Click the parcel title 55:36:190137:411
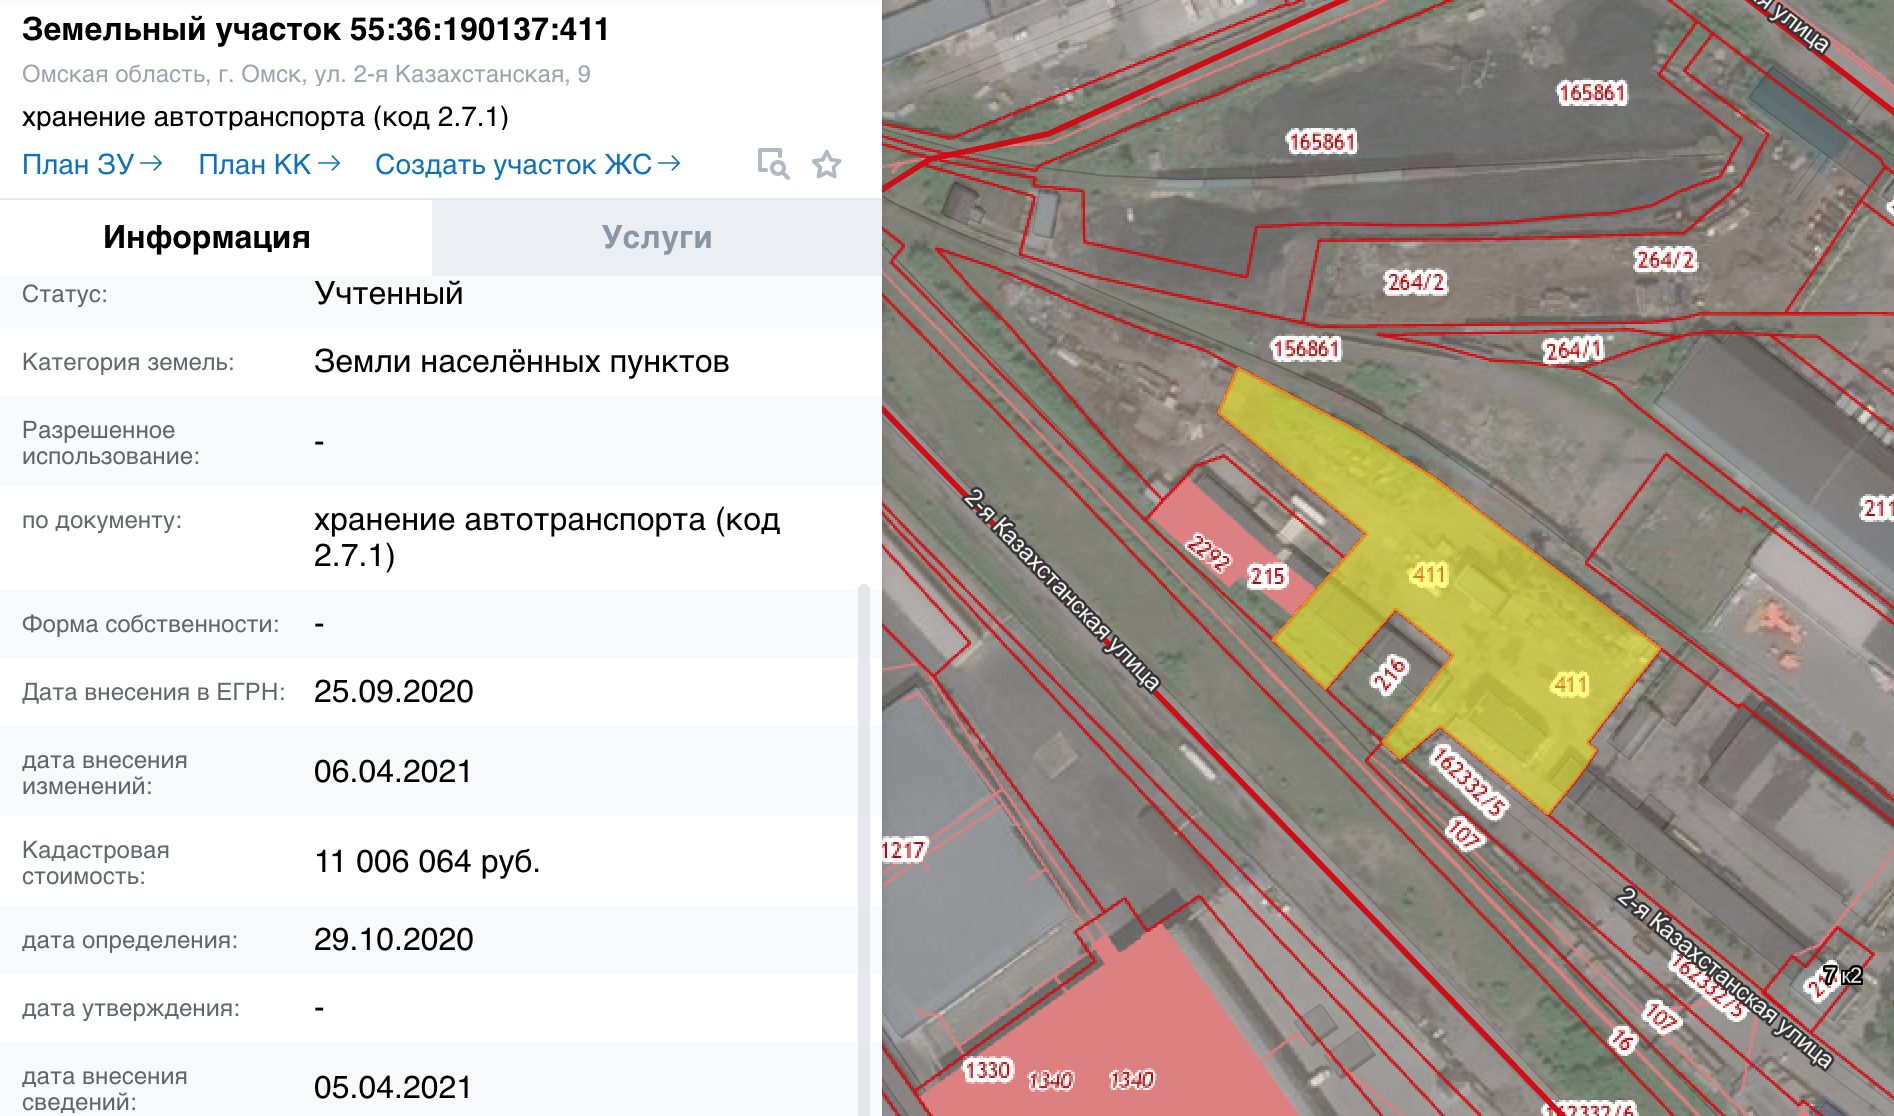This screenshot has height=1116, width=1894. tap(315, 30)
